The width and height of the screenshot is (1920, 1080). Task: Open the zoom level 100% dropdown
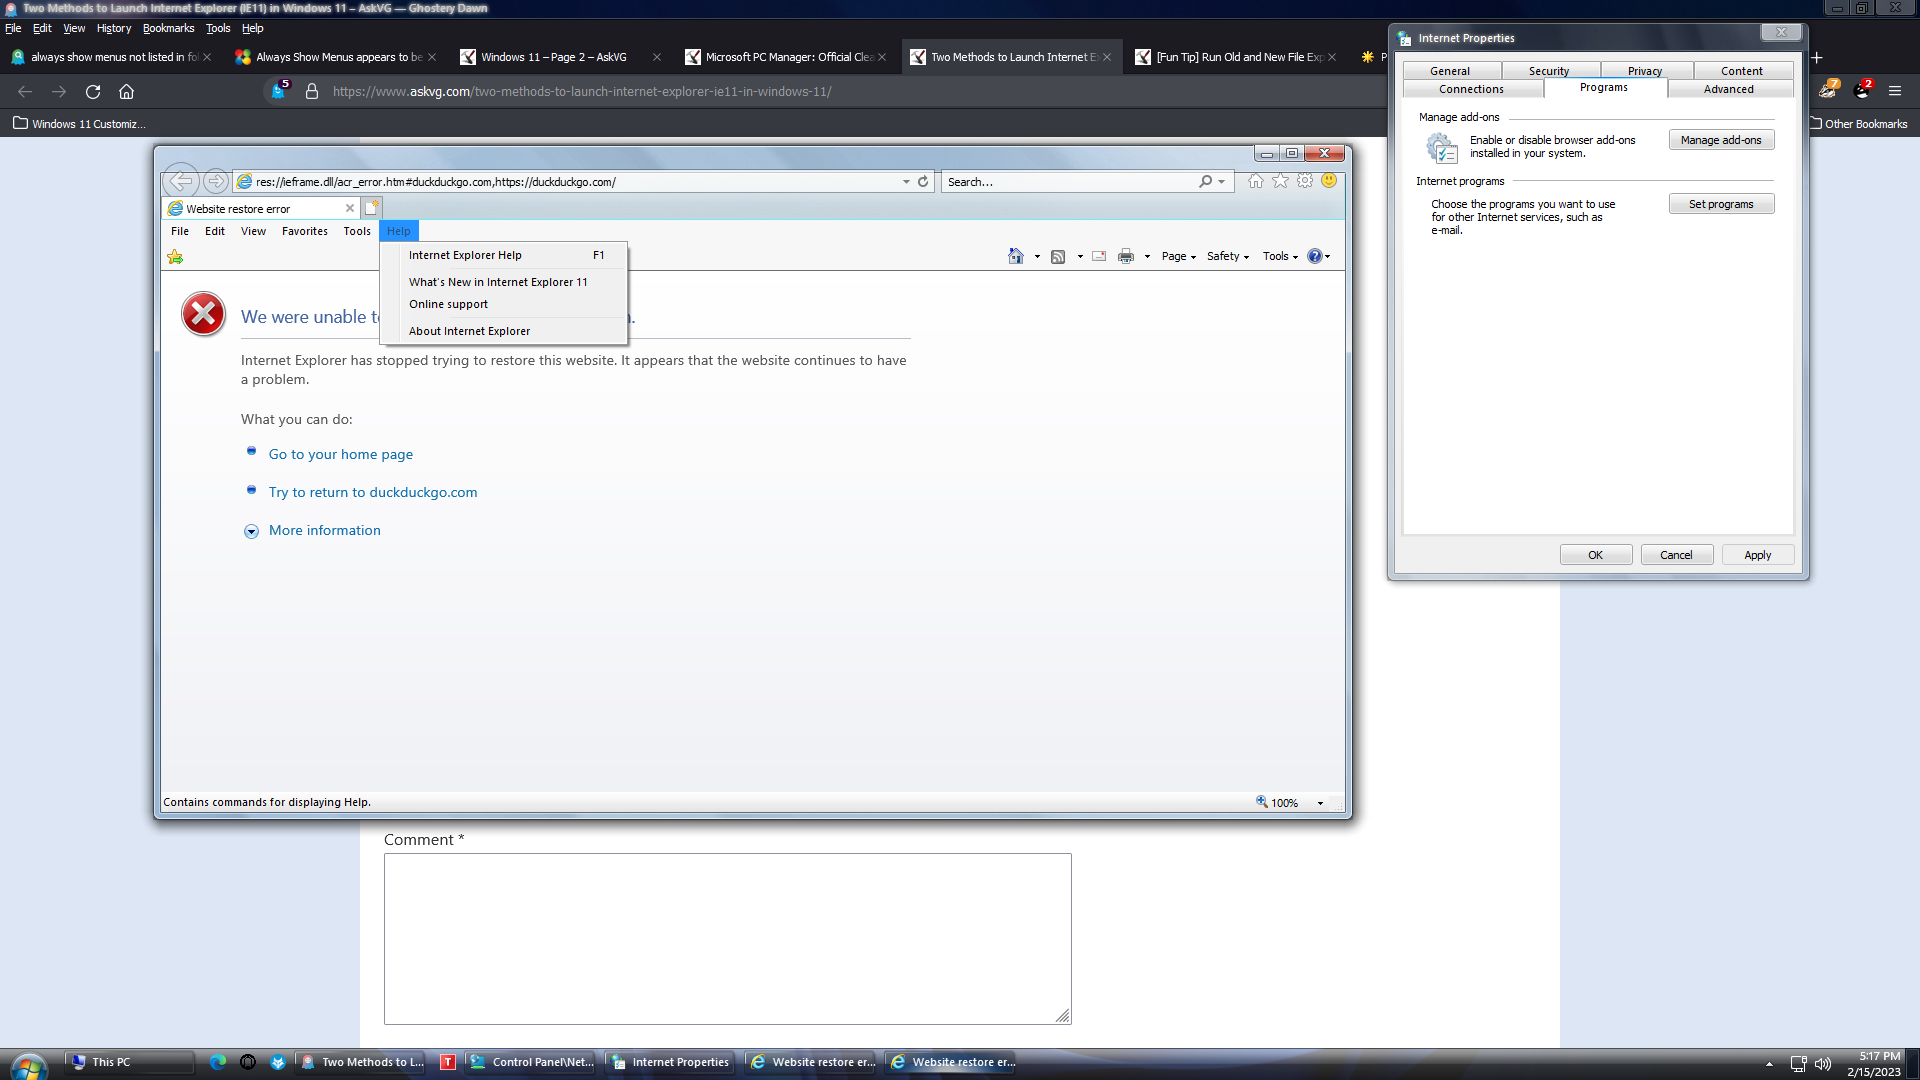point(1320,803)
